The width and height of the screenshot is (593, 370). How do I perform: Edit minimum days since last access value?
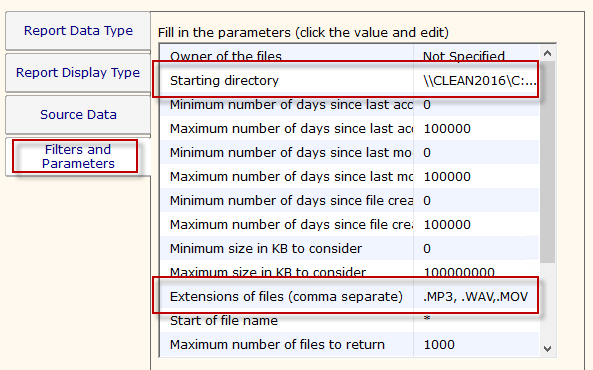427,105
